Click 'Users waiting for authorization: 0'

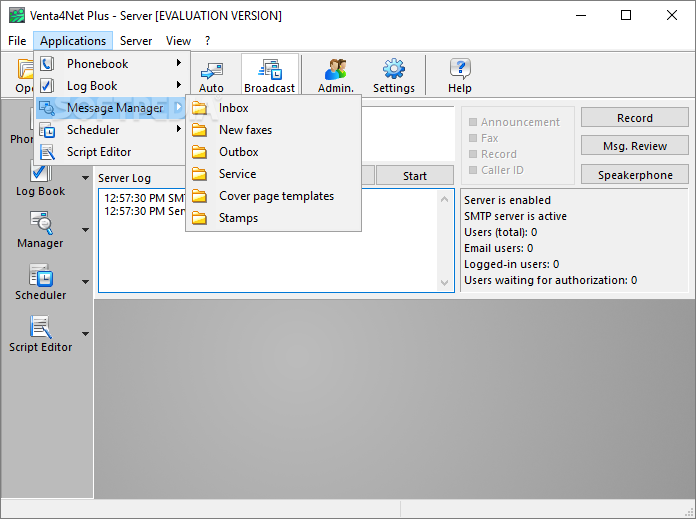[550, 280]
